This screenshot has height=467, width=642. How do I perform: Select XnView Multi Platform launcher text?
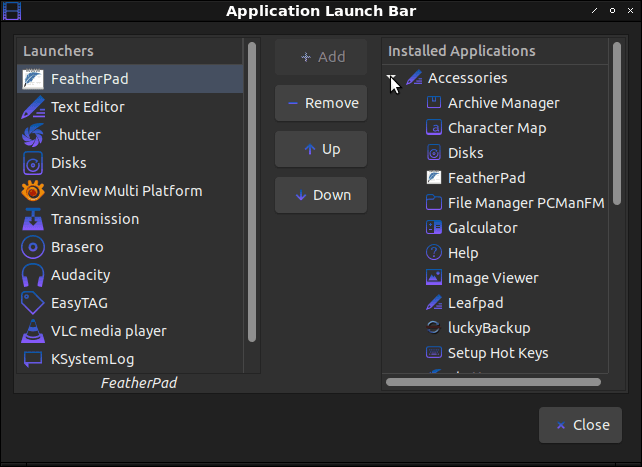(127, 191)
